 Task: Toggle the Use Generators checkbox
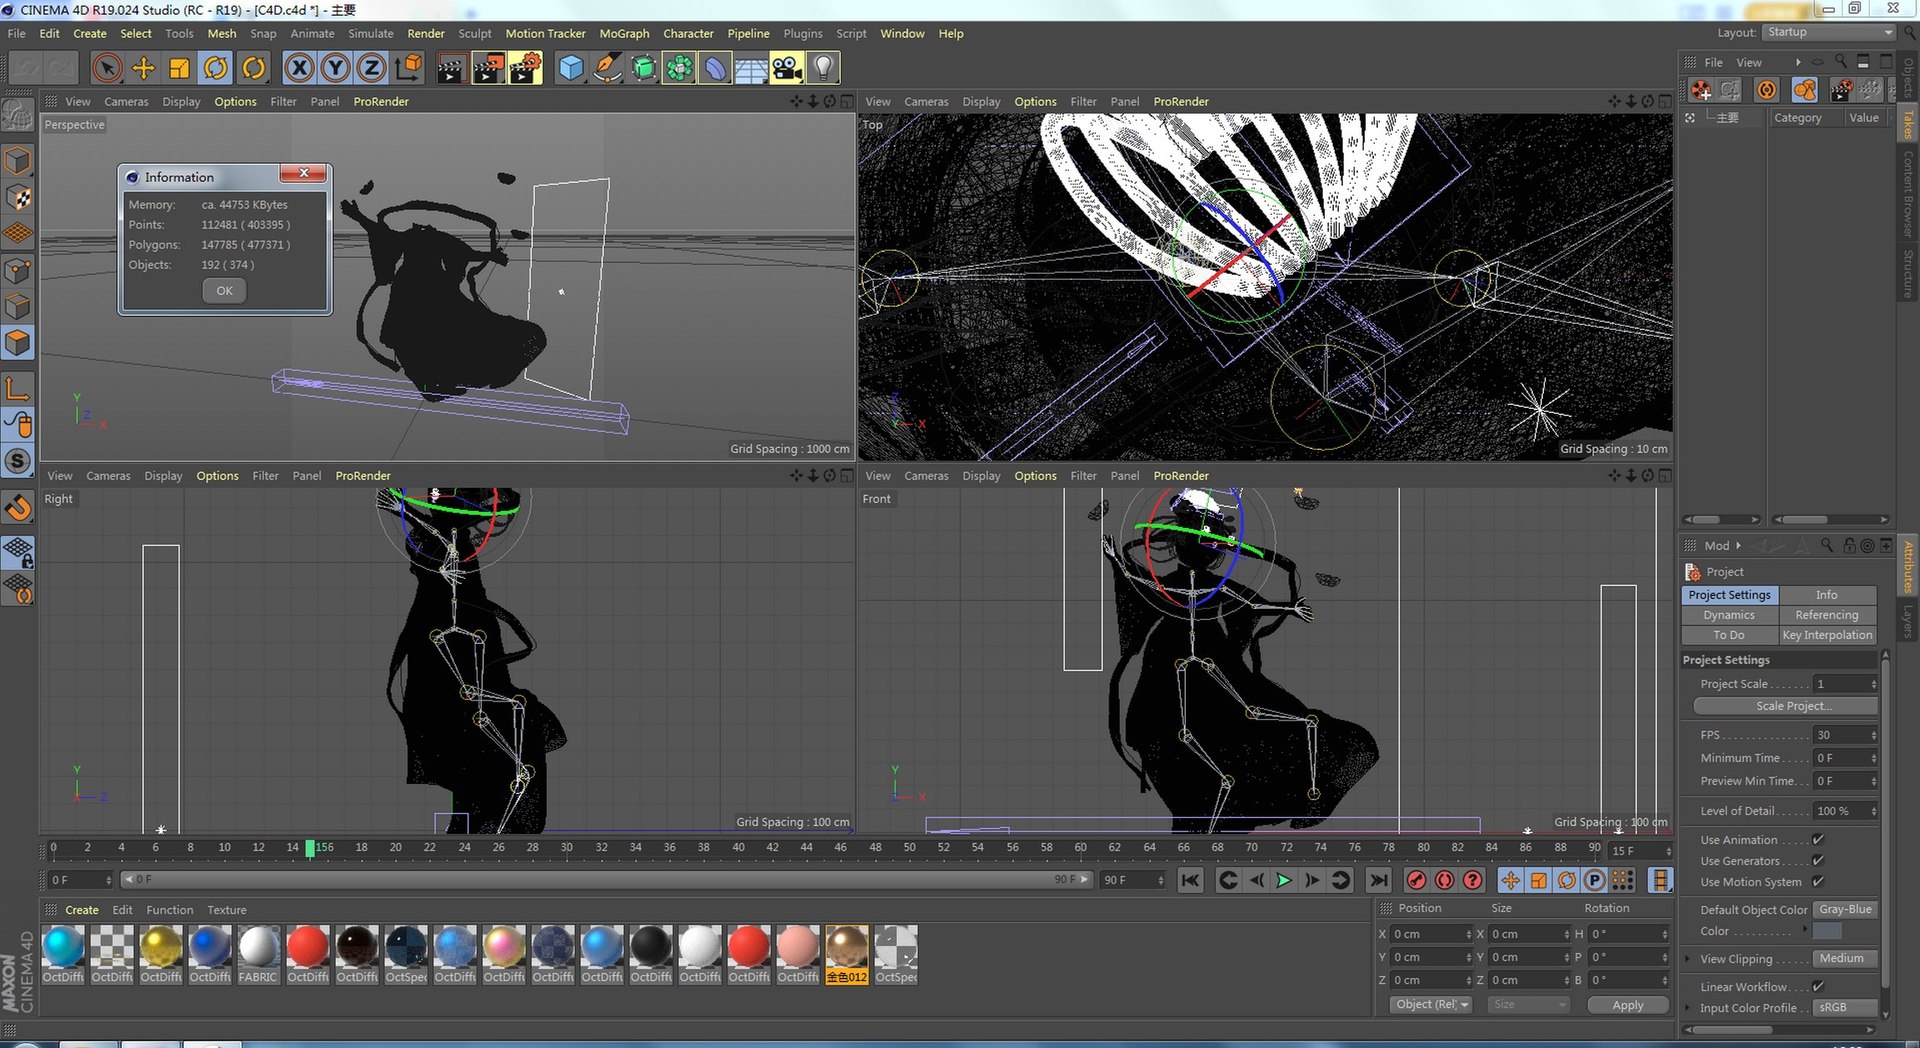(1818, 861)
